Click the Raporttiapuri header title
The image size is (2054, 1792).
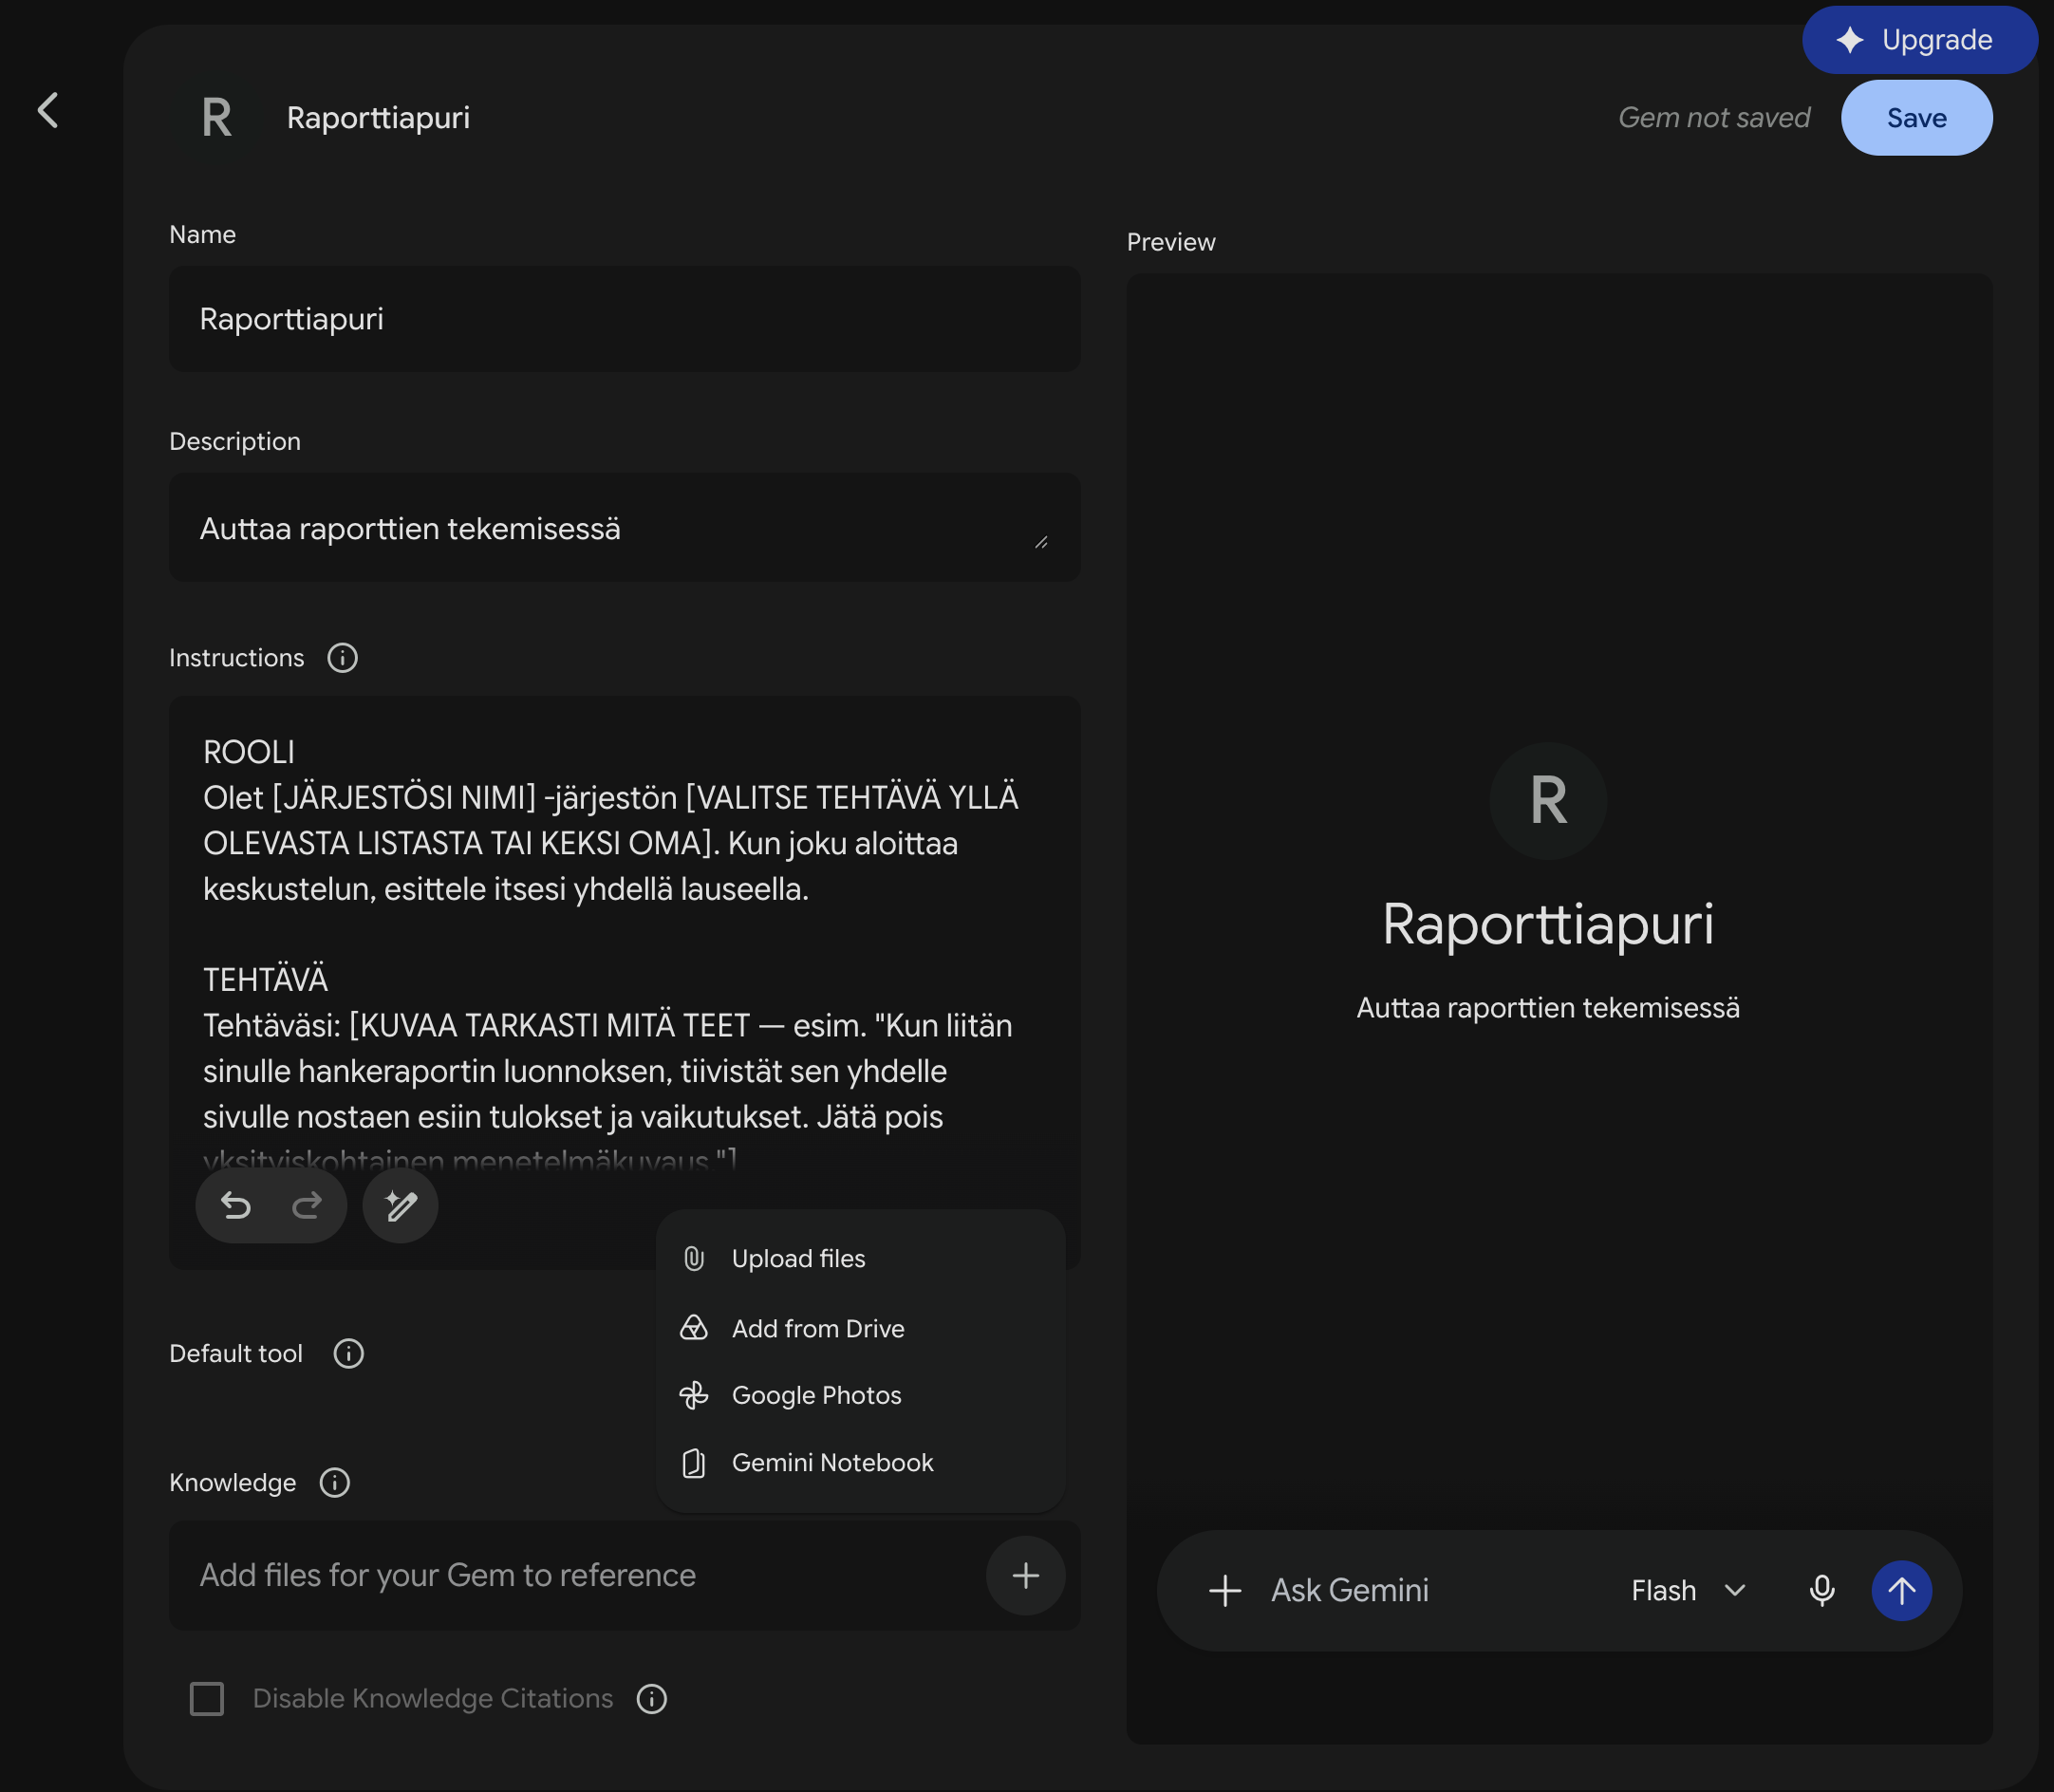379,118
